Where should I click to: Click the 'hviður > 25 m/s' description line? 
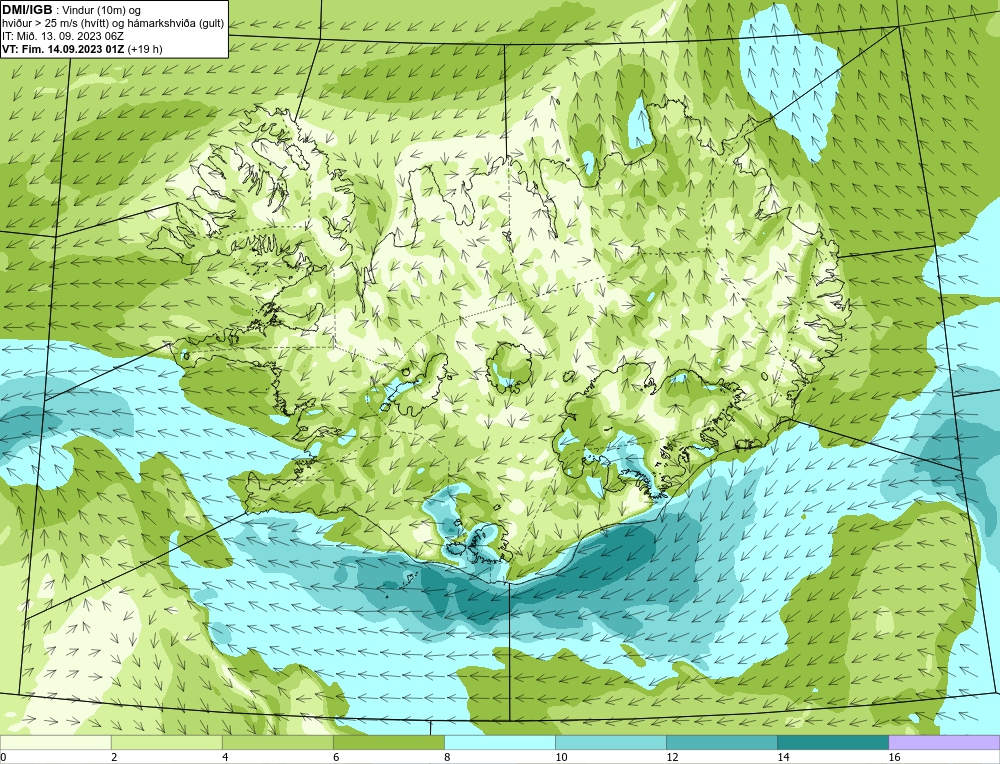click(113, 23)
